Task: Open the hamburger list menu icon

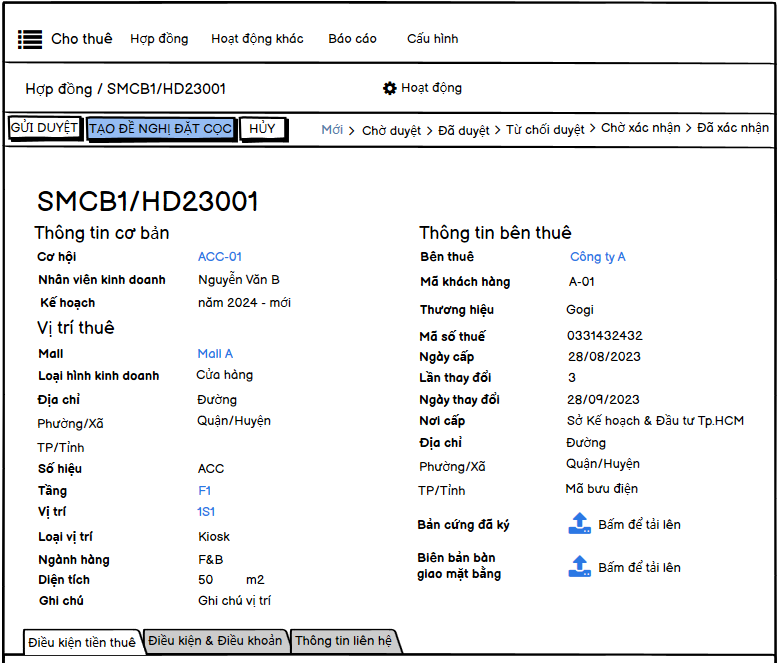Action: [x=30, y=39]
